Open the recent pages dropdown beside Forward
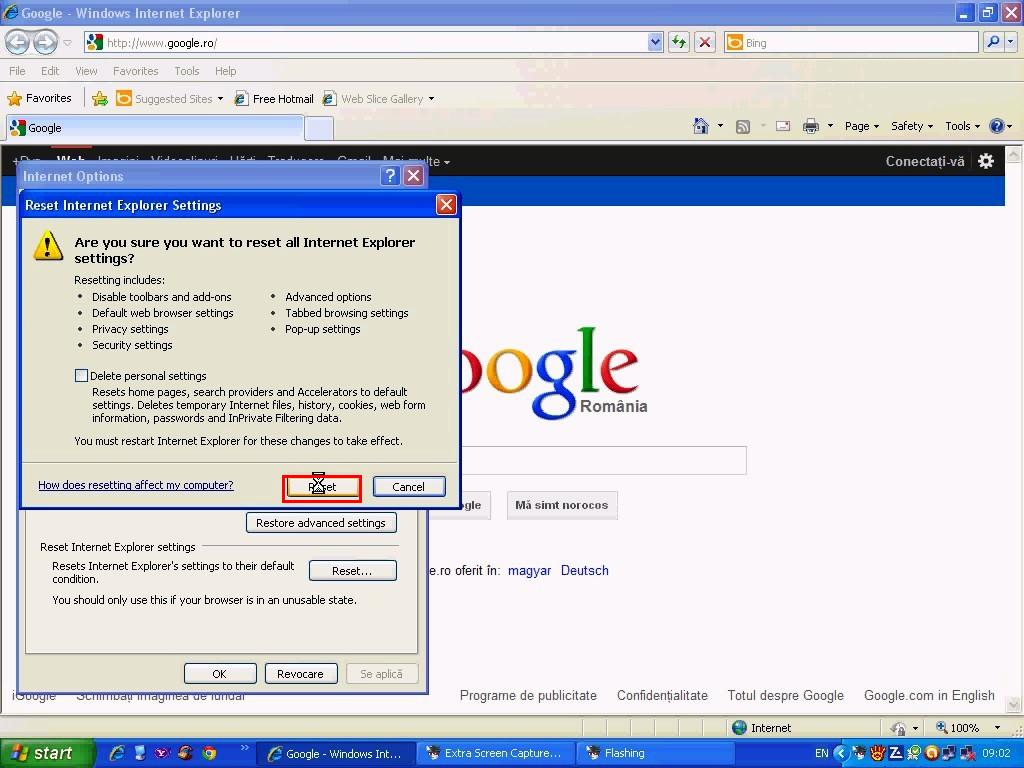This screenshot has height=768, width=1024. pyautogui.click(x=67, y=43)
